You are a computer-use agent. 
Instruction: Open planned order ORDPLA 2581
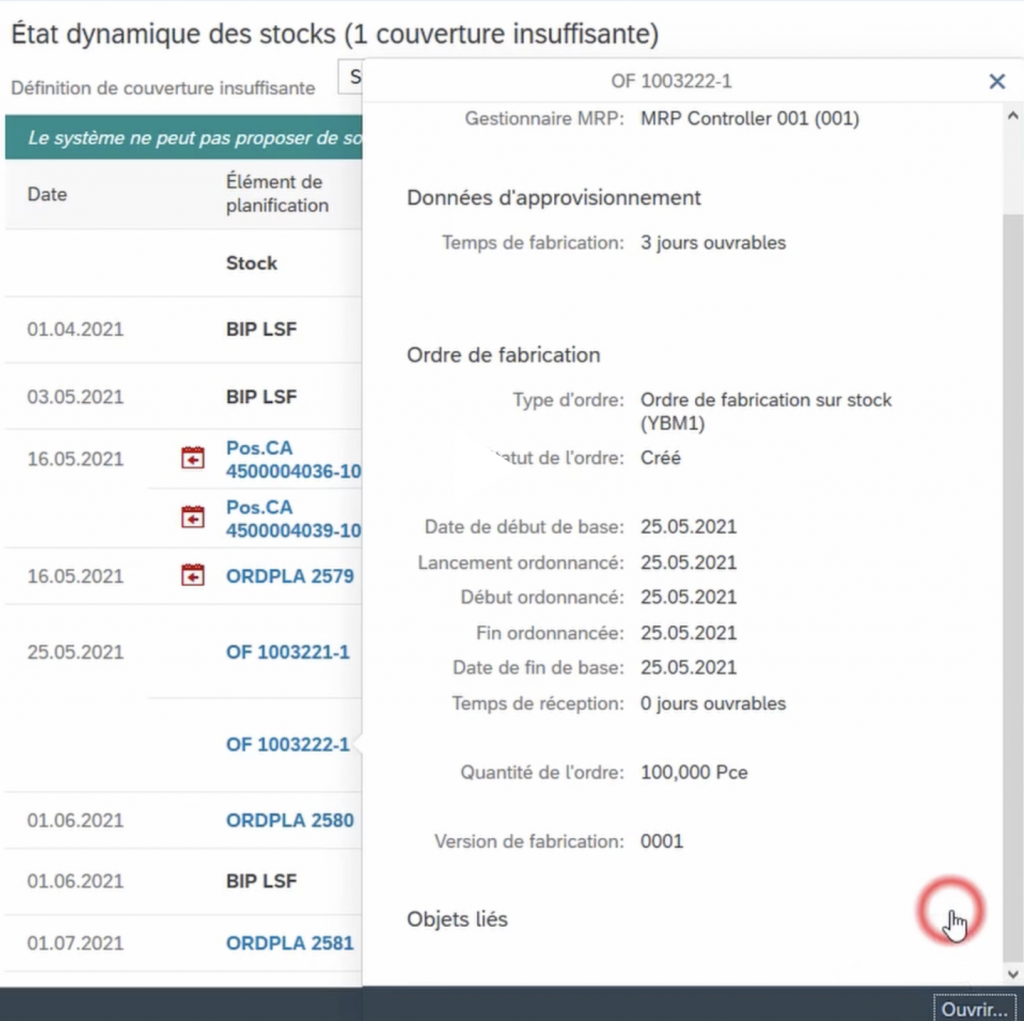click(x=289, y=943)
